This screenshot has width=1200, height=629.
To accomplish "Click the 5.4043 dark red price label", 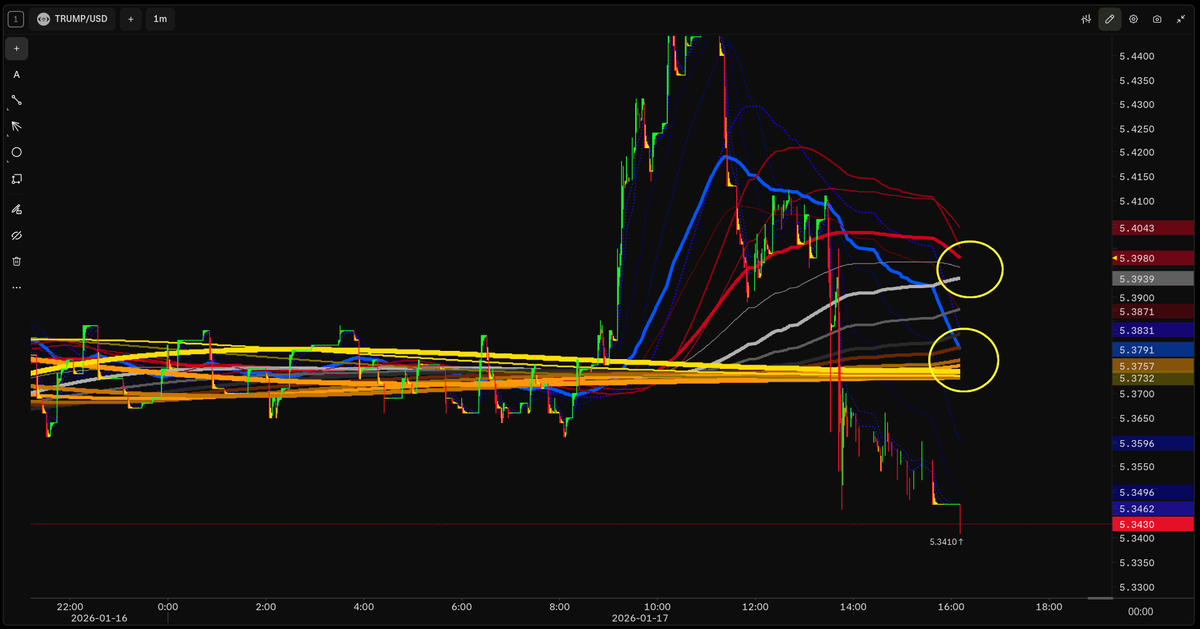I will coord(1153,228).
